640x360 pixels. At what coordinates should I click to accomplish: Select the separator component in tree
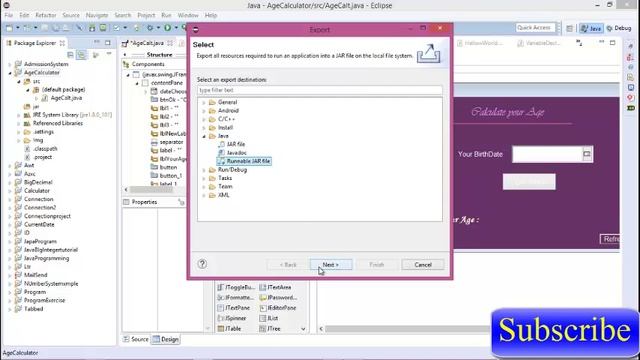point(167,142)
